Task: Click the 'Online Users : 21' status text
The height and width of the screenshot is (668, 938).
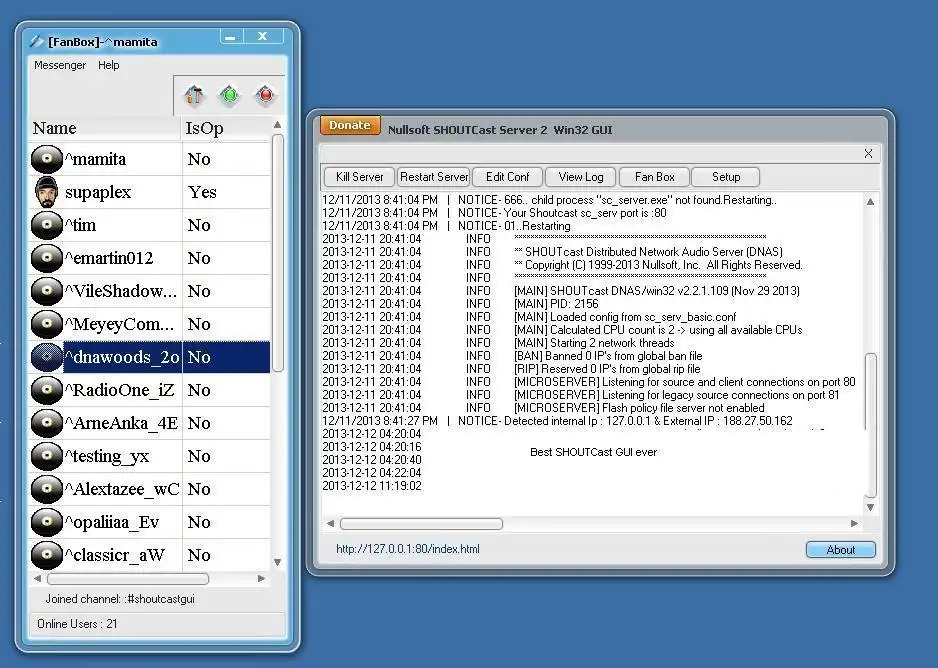Action: click(77, 624)
